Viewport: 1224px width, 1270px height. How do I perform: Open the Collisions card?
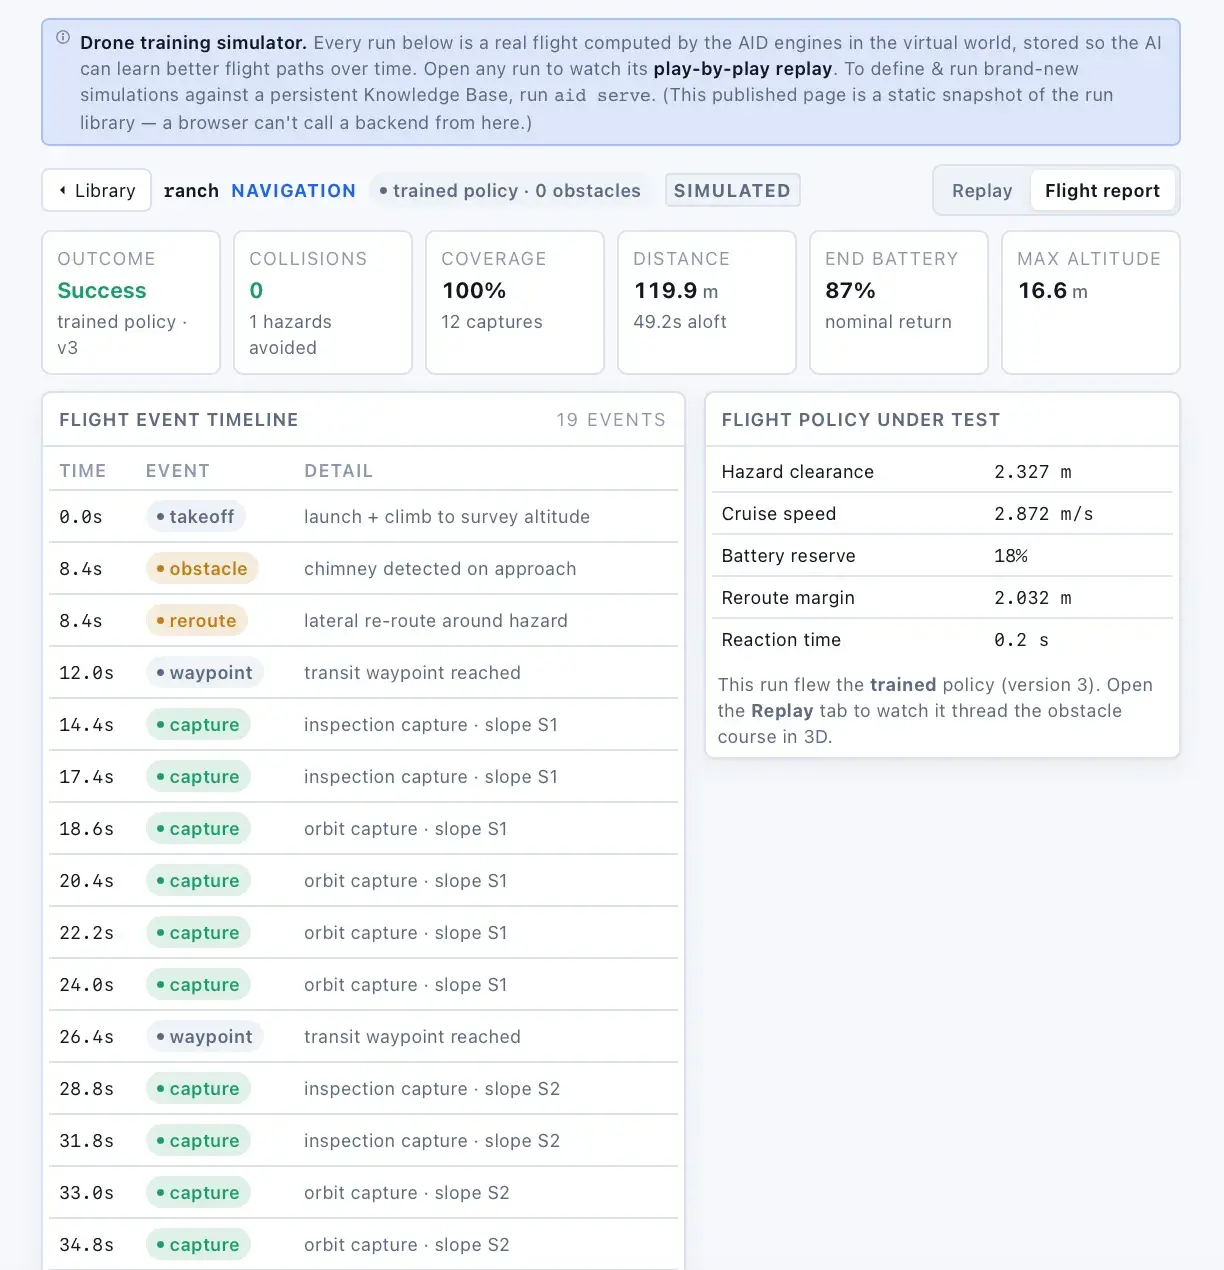323,303
